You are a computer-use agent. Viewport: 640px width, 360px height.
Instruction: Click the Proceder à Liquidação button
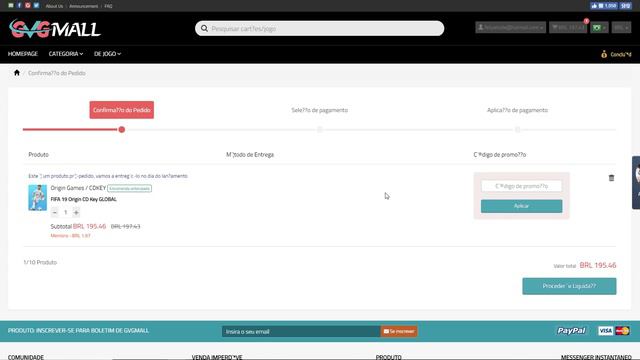tap(569, 286)
